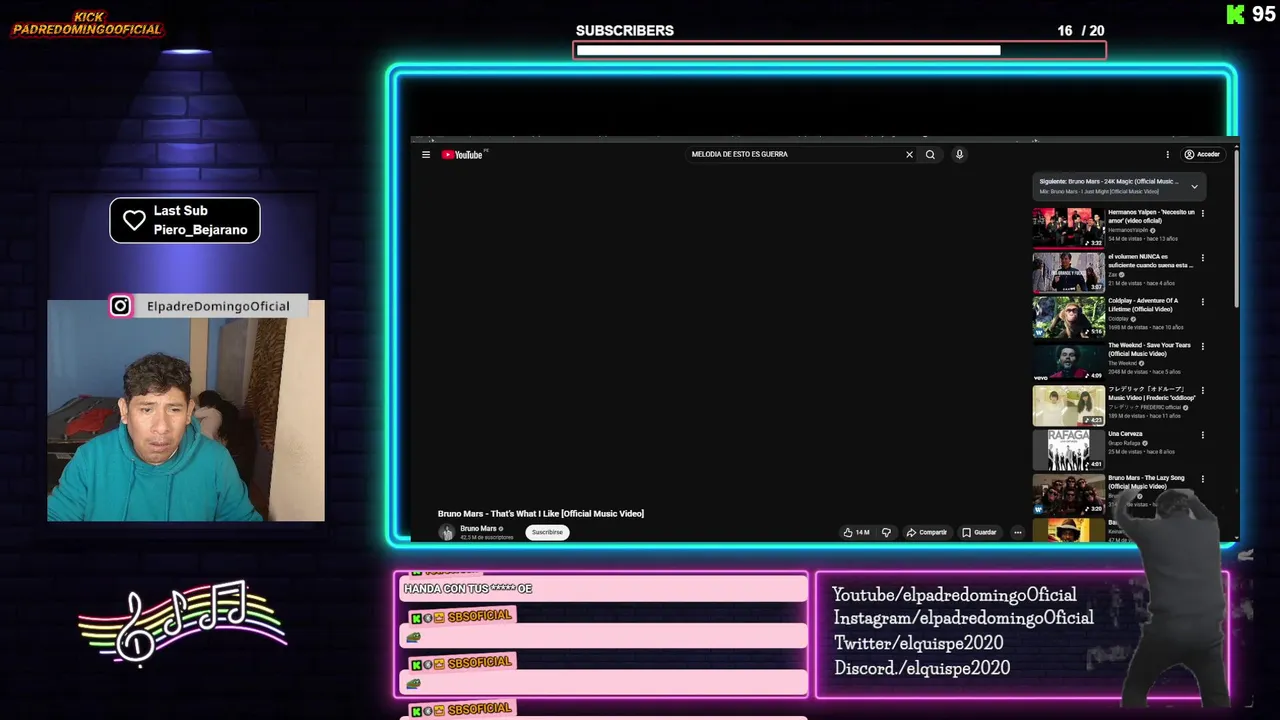Image resolution: width=1280 pixels, height=720 pixels.
Task: Click 'Discord./elquispe2020' in the socials panel
Action: 922,668
